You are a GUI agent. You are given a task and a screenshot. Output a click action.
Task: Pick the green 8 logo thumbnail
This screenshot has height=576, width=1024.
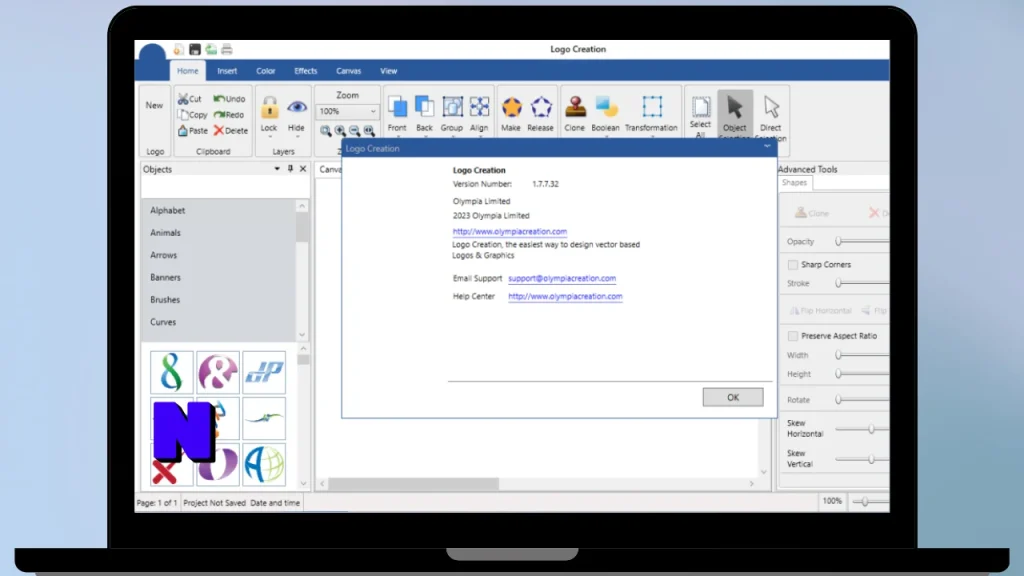tap(172, 372)
